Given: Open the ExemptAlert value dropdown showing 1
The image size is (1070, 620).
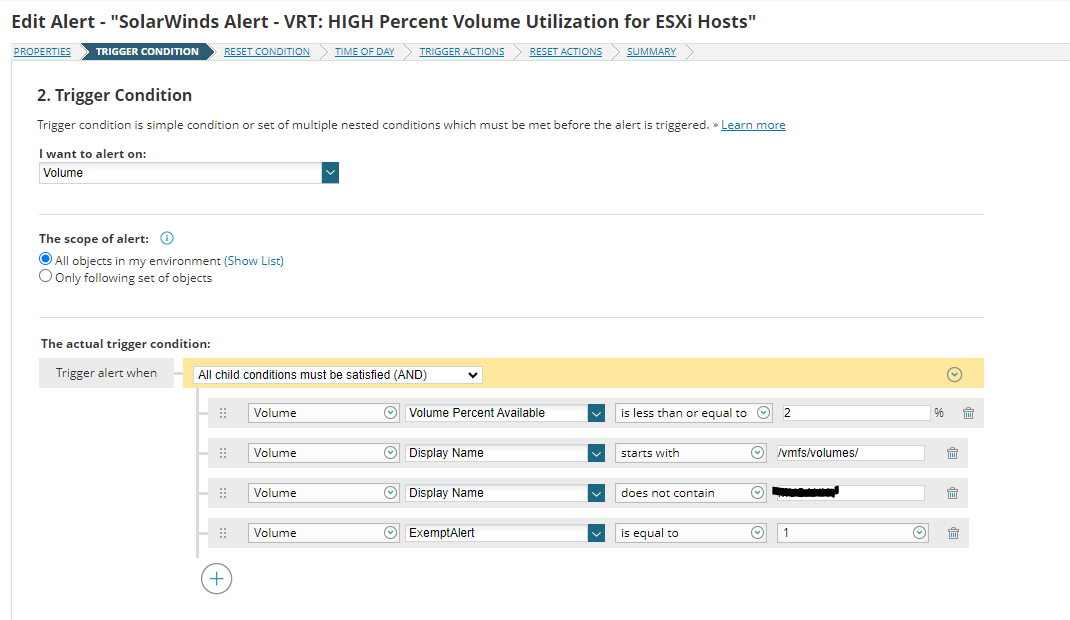Looking at the screenshot, I should [853, 533].
